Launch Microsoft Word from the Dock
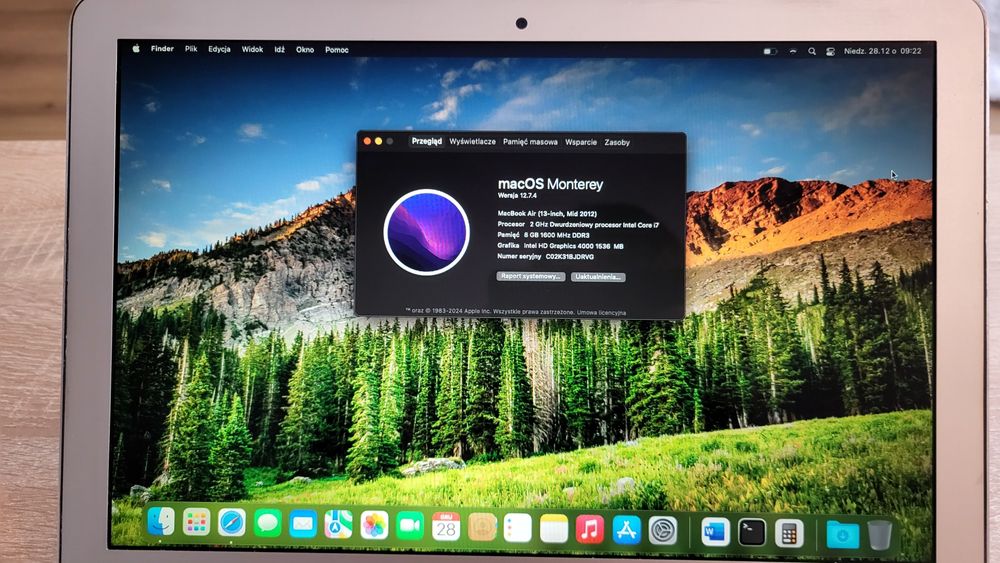 tap(715, 532)
